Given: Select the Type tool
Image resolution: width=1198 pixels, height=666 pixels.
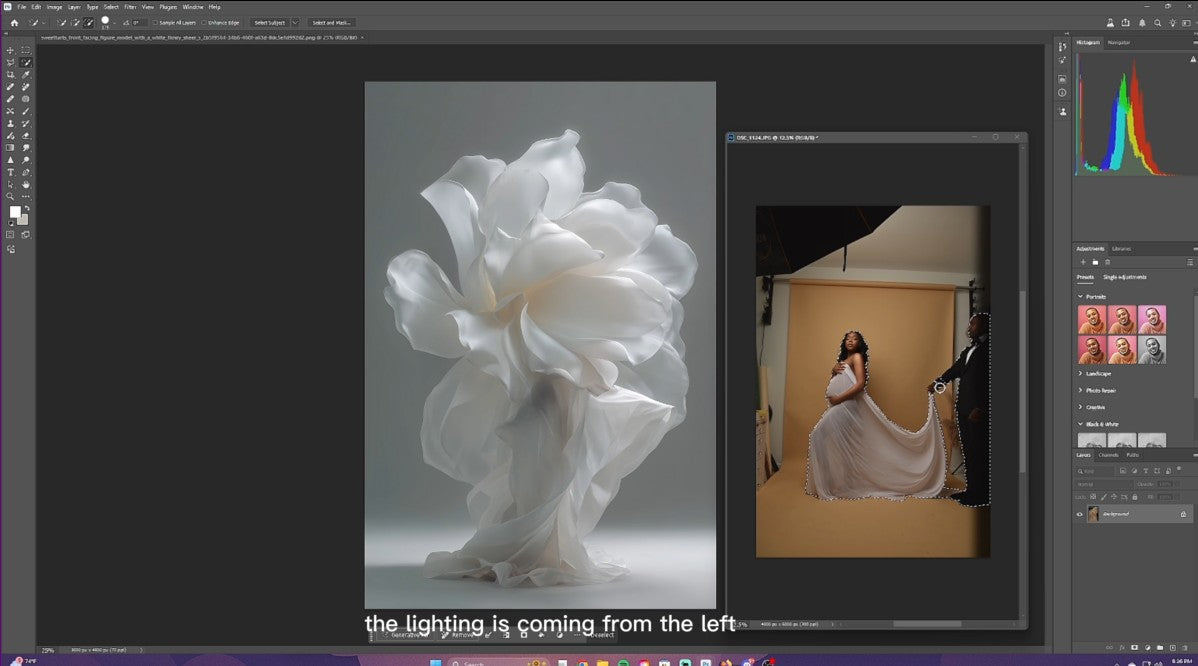Looking at the screenshot, I should coord(11,172).
